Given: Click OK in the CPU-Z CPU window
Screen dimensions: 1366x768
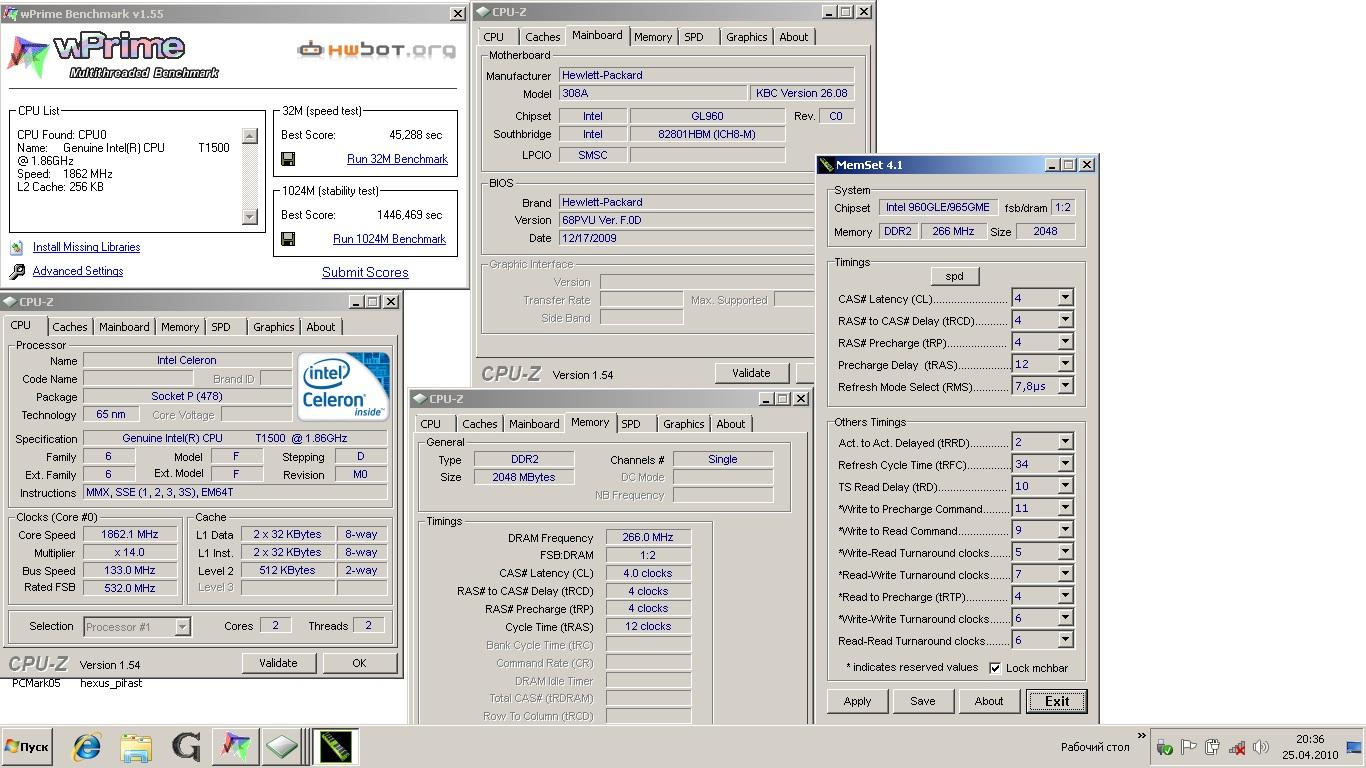Looking at the screenshot, I should pos(359,663).
